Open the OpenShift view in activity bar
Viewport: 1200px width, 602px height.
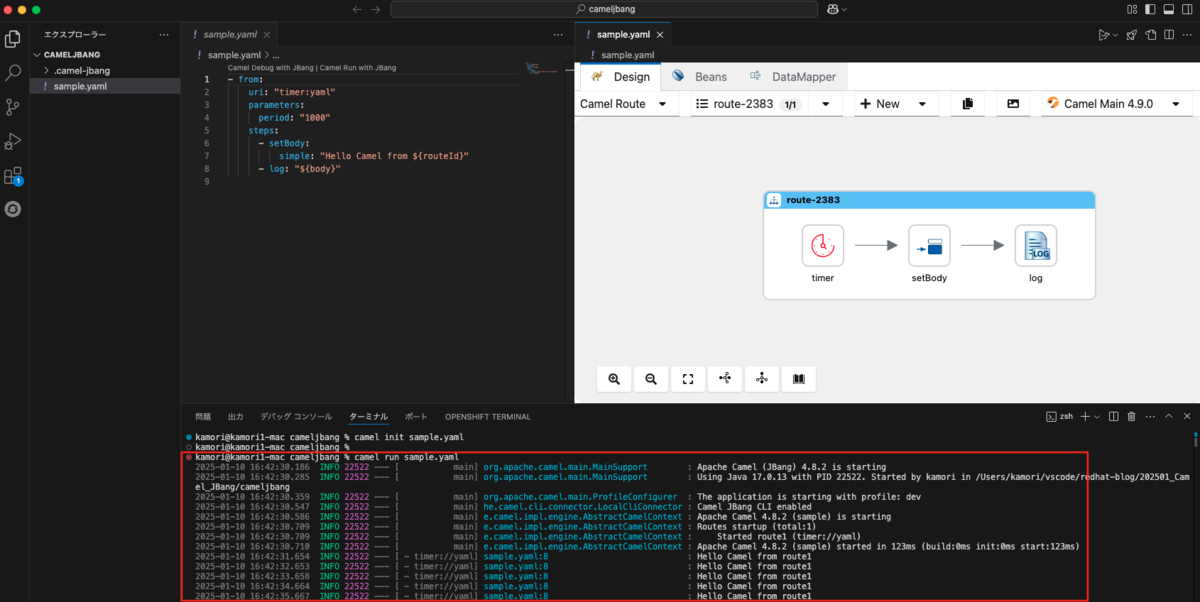pyautogui.click(x=14, y=210)
